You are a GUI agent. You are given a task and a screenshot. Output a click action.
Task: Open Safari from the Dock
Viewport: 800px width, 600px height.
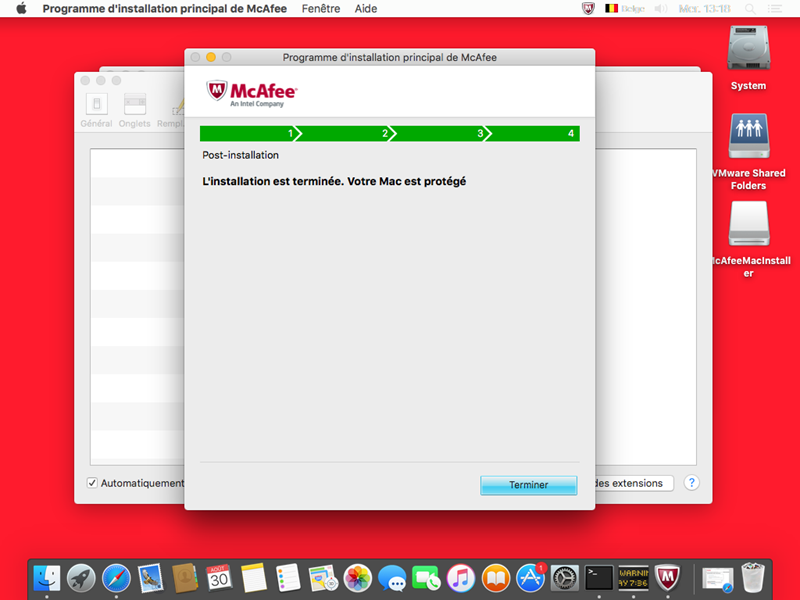(x=116, y=578)
